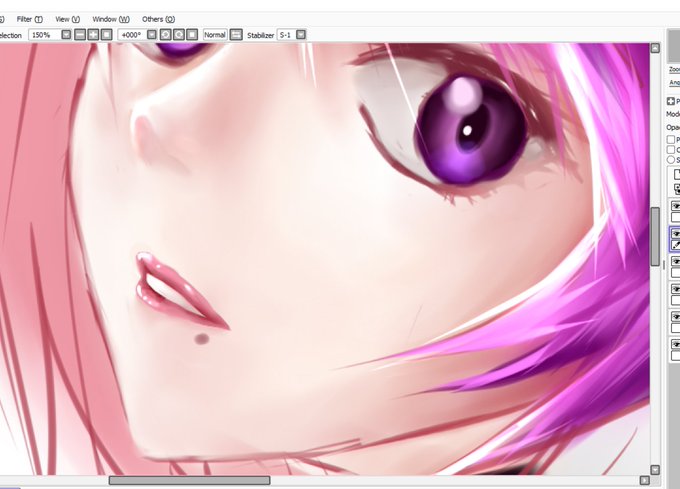The image size is (680, 489).
Task: Toggle the bottom-most visible layer eye icon
Action: (x=676, y=345)
